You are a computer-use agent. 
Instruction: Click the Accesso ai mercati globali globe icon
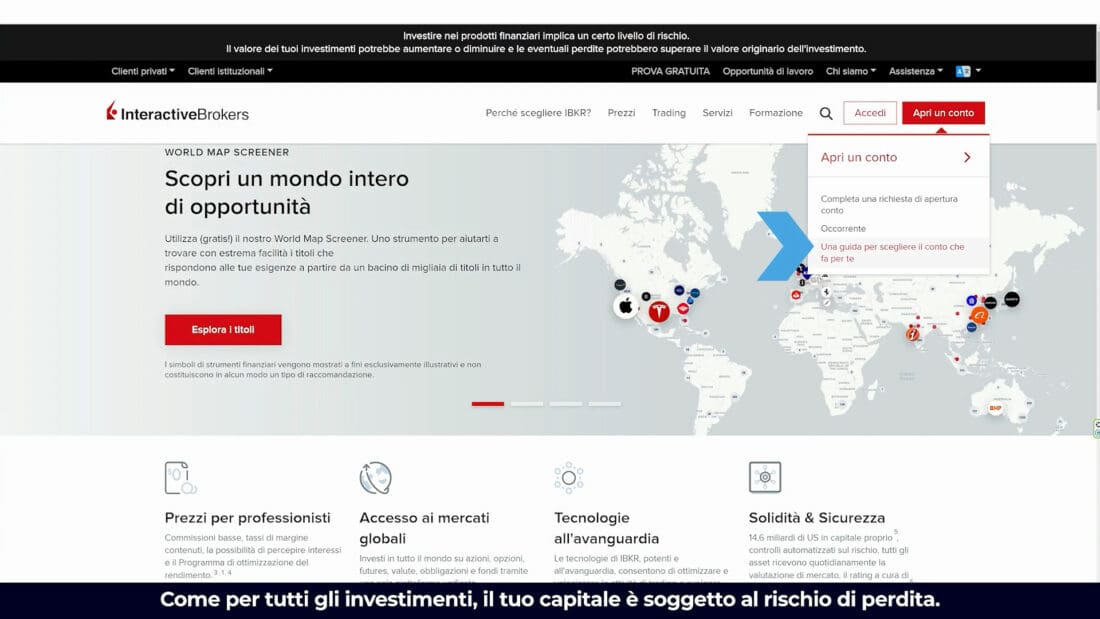[x=375, y=478]
